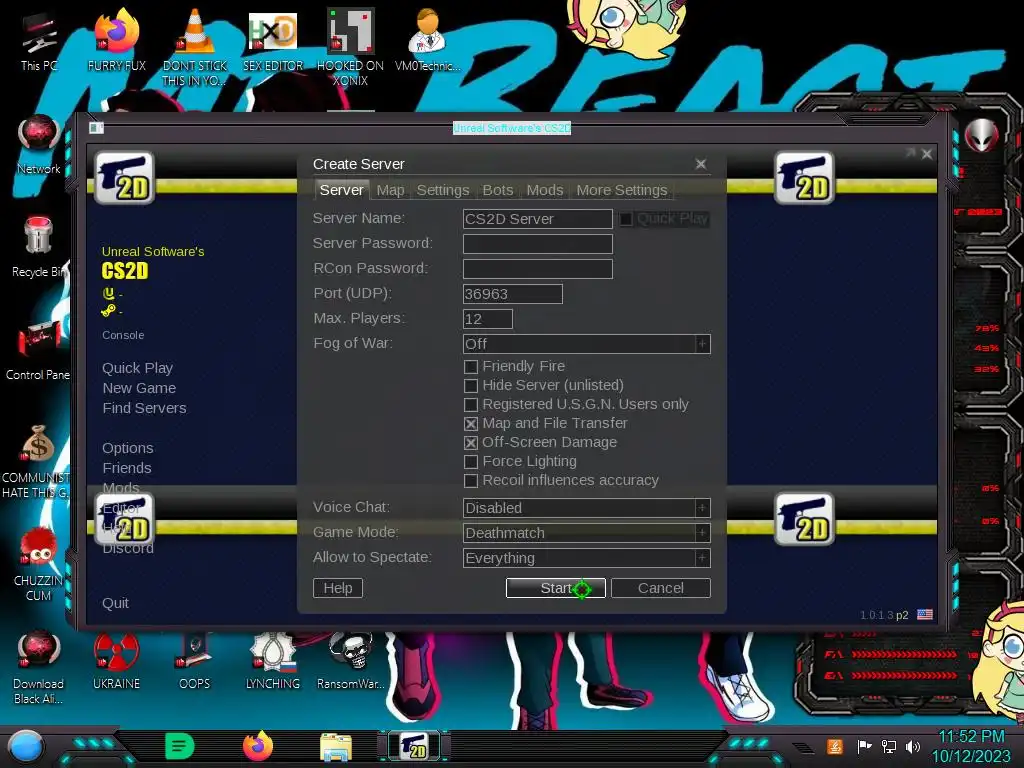Launch Firefox from the taskbar
1024x768 pixels.
point(258,746)
